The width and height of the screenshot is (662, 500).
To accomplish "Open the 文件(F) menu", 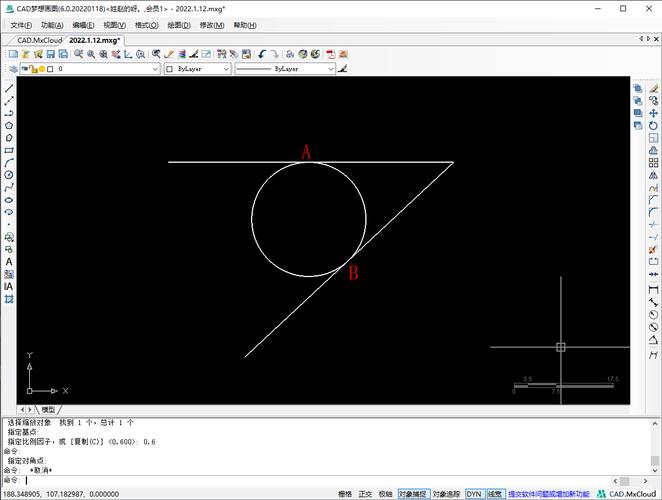I will (21, 25).
